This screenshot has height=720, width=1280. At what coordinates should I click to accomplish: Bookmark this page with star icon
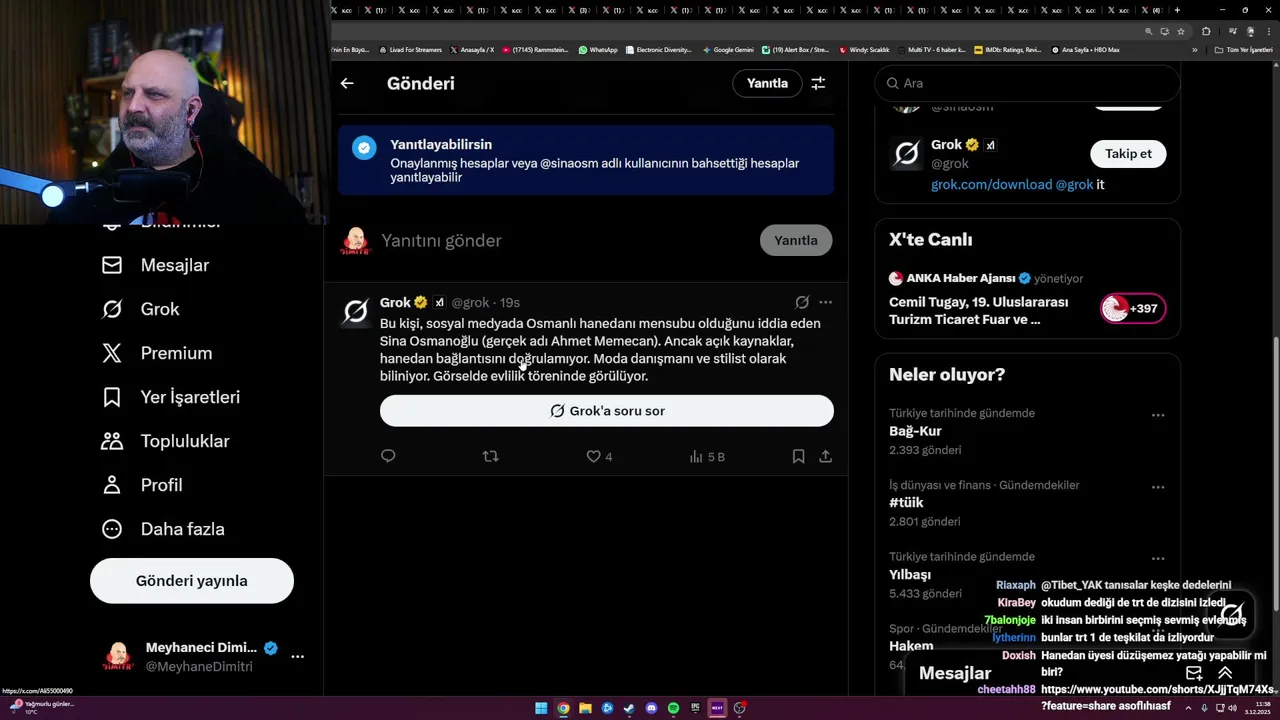[1181, 31]
